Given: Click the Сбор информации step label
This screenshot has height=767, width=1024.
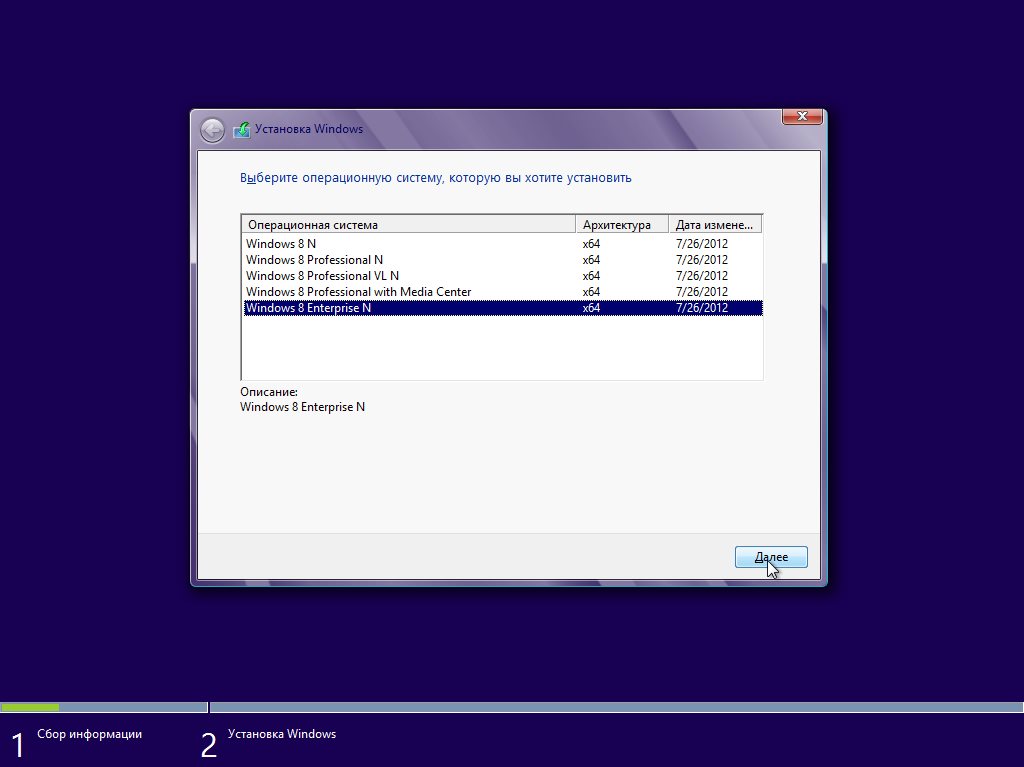Looking at the screenshot, I should (89, 734).
